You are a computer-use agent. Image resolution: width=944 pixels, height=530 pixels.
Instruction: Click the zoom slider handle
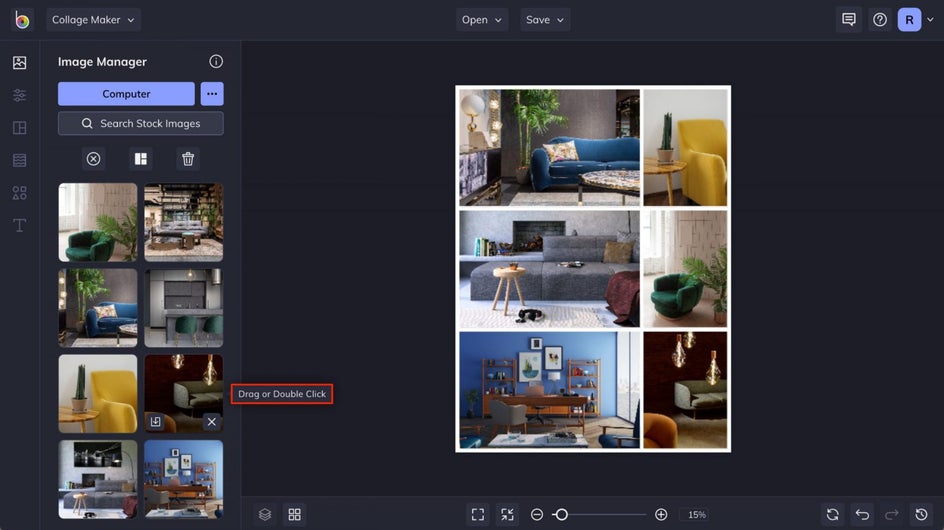(x=561, y=514)
